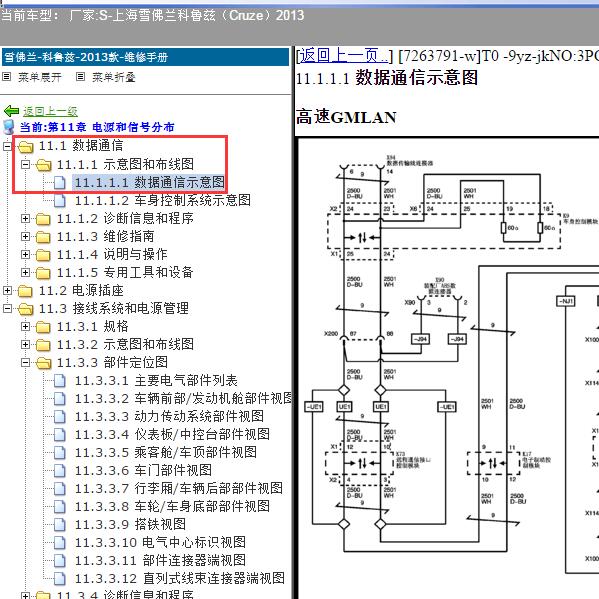The height and width of the screenshot is (599, 599).
Task: Open 11.3.3.12 直列式线束连接器端视图
Action: [180, 578]
